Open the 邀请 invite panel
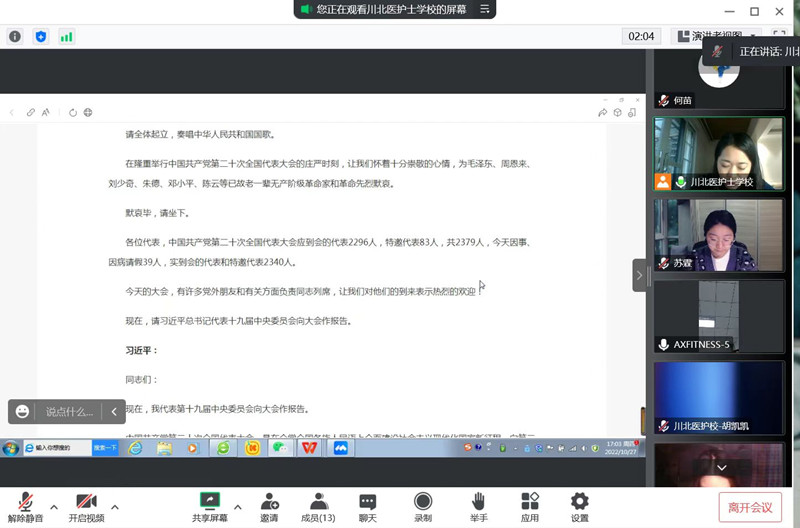This screenshot has width=800, height=528. pos(269,507)
